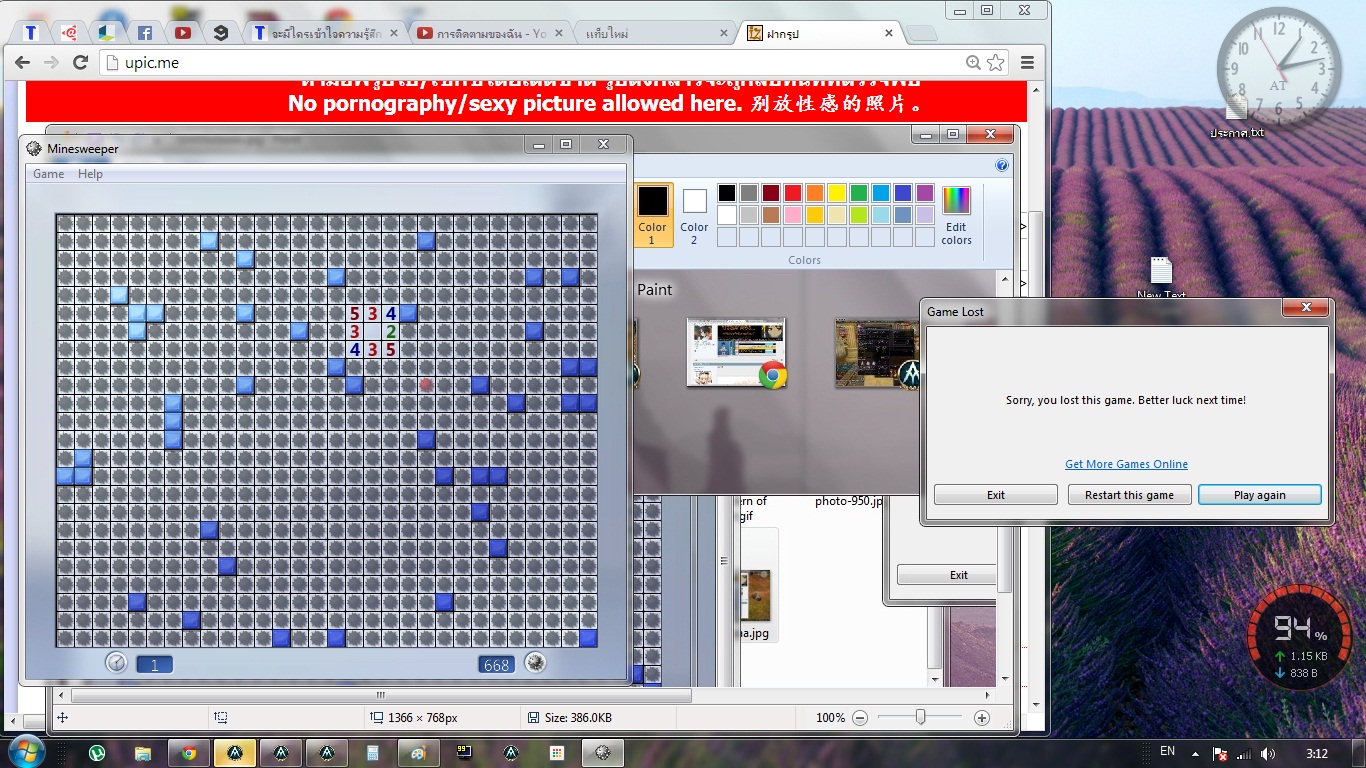This screenshot has width=1366, height=768.
Task: Click the Exit button in the hidden dialog behind Game Lost
Action: [x=947, y=575]
